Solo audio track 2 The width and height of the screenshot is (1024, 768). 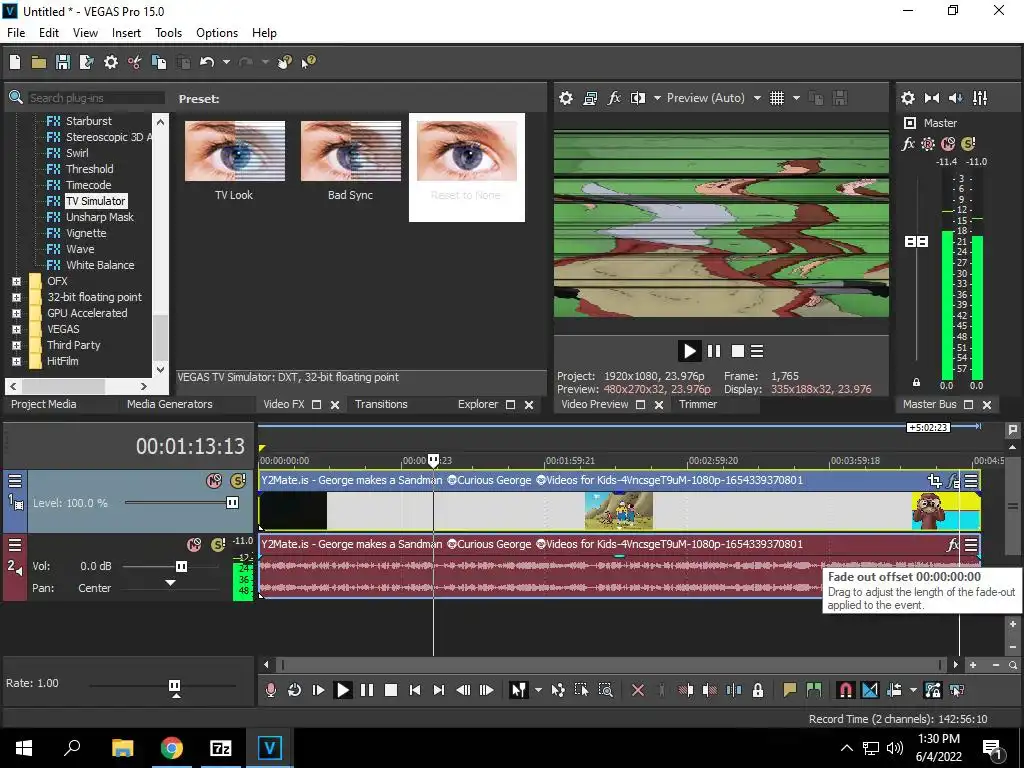click(x=218, y=545)
